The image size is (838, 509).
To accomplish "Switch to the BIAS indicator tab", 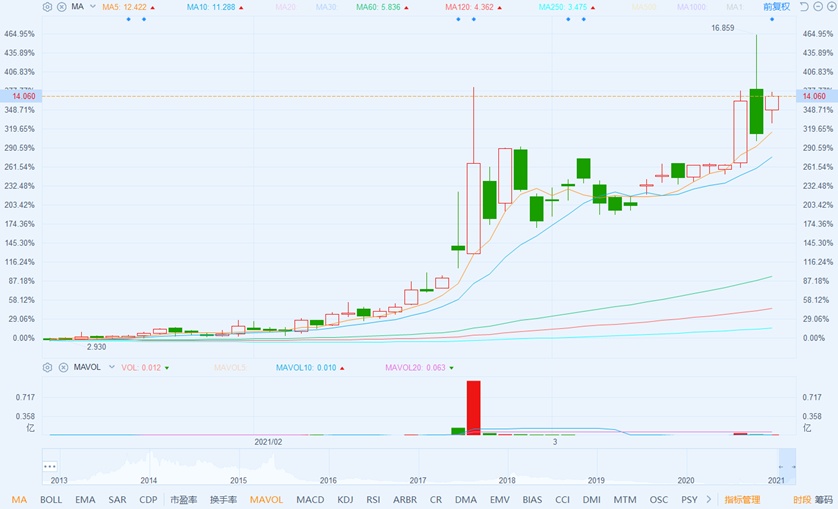I will point(532,499).
